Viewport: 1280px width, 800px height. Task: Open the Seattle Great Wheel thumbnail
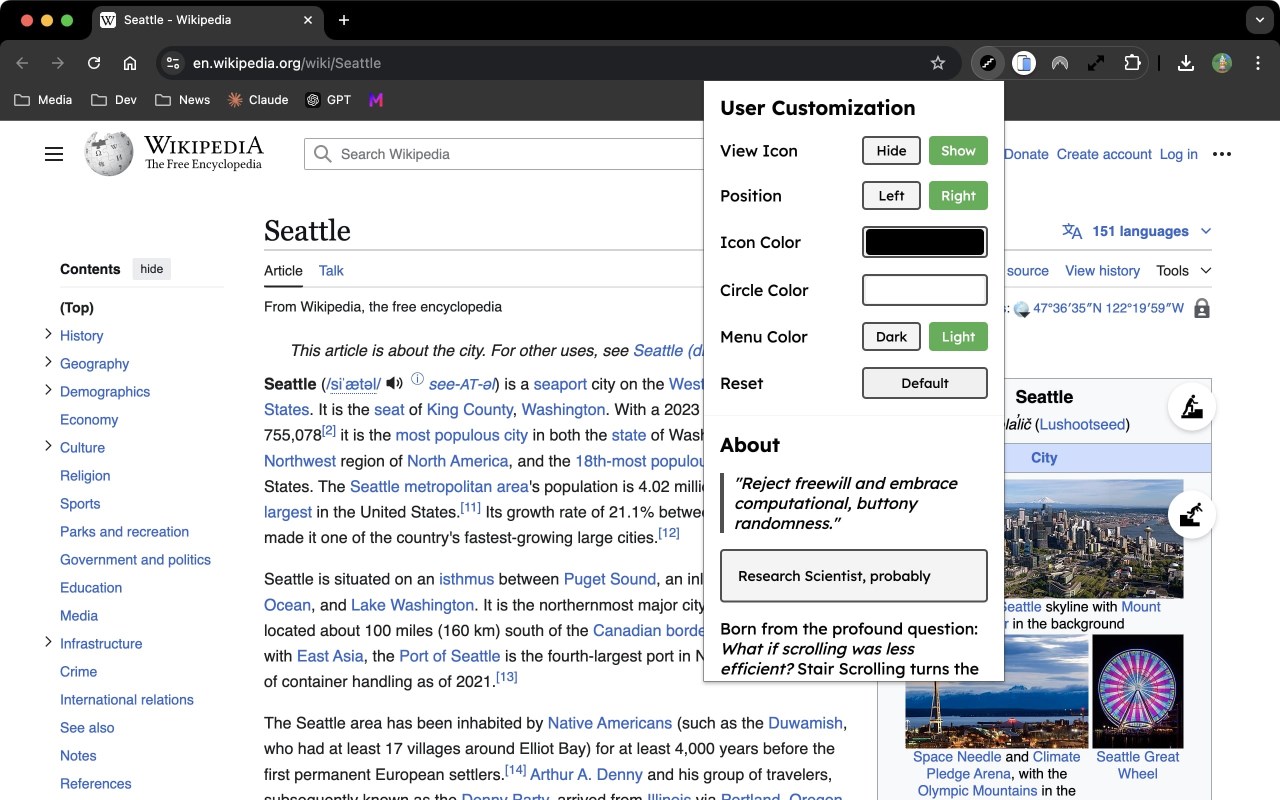click(1137, 690)
